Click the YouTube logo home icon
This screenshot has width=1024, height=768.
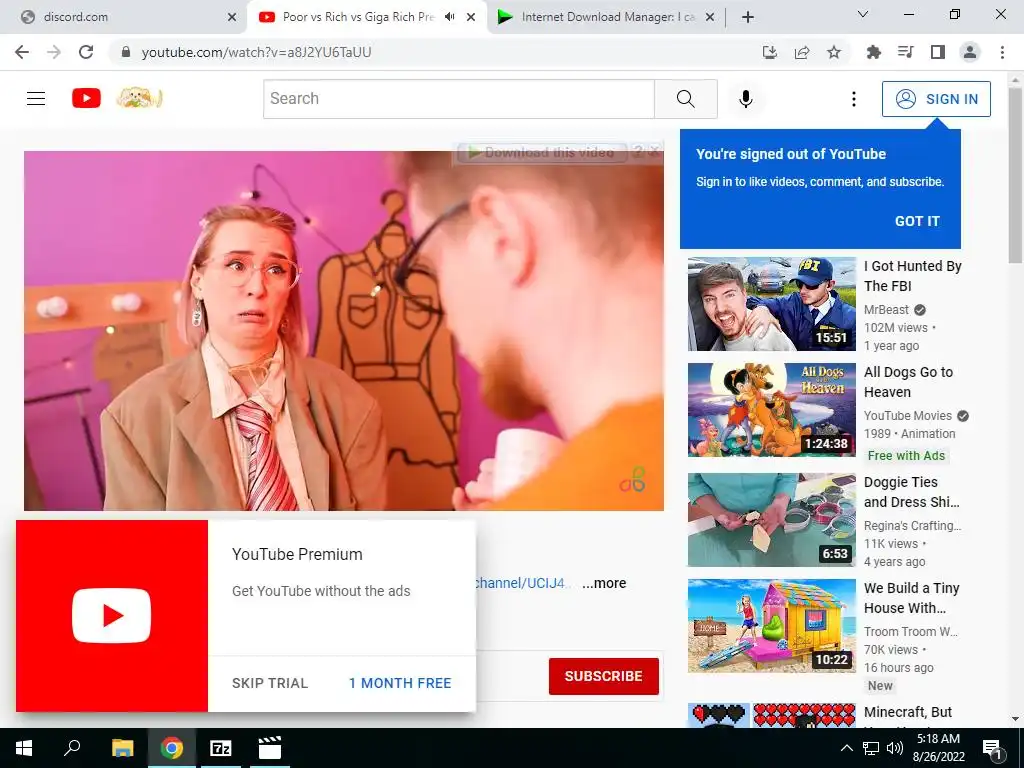[86, 98]
